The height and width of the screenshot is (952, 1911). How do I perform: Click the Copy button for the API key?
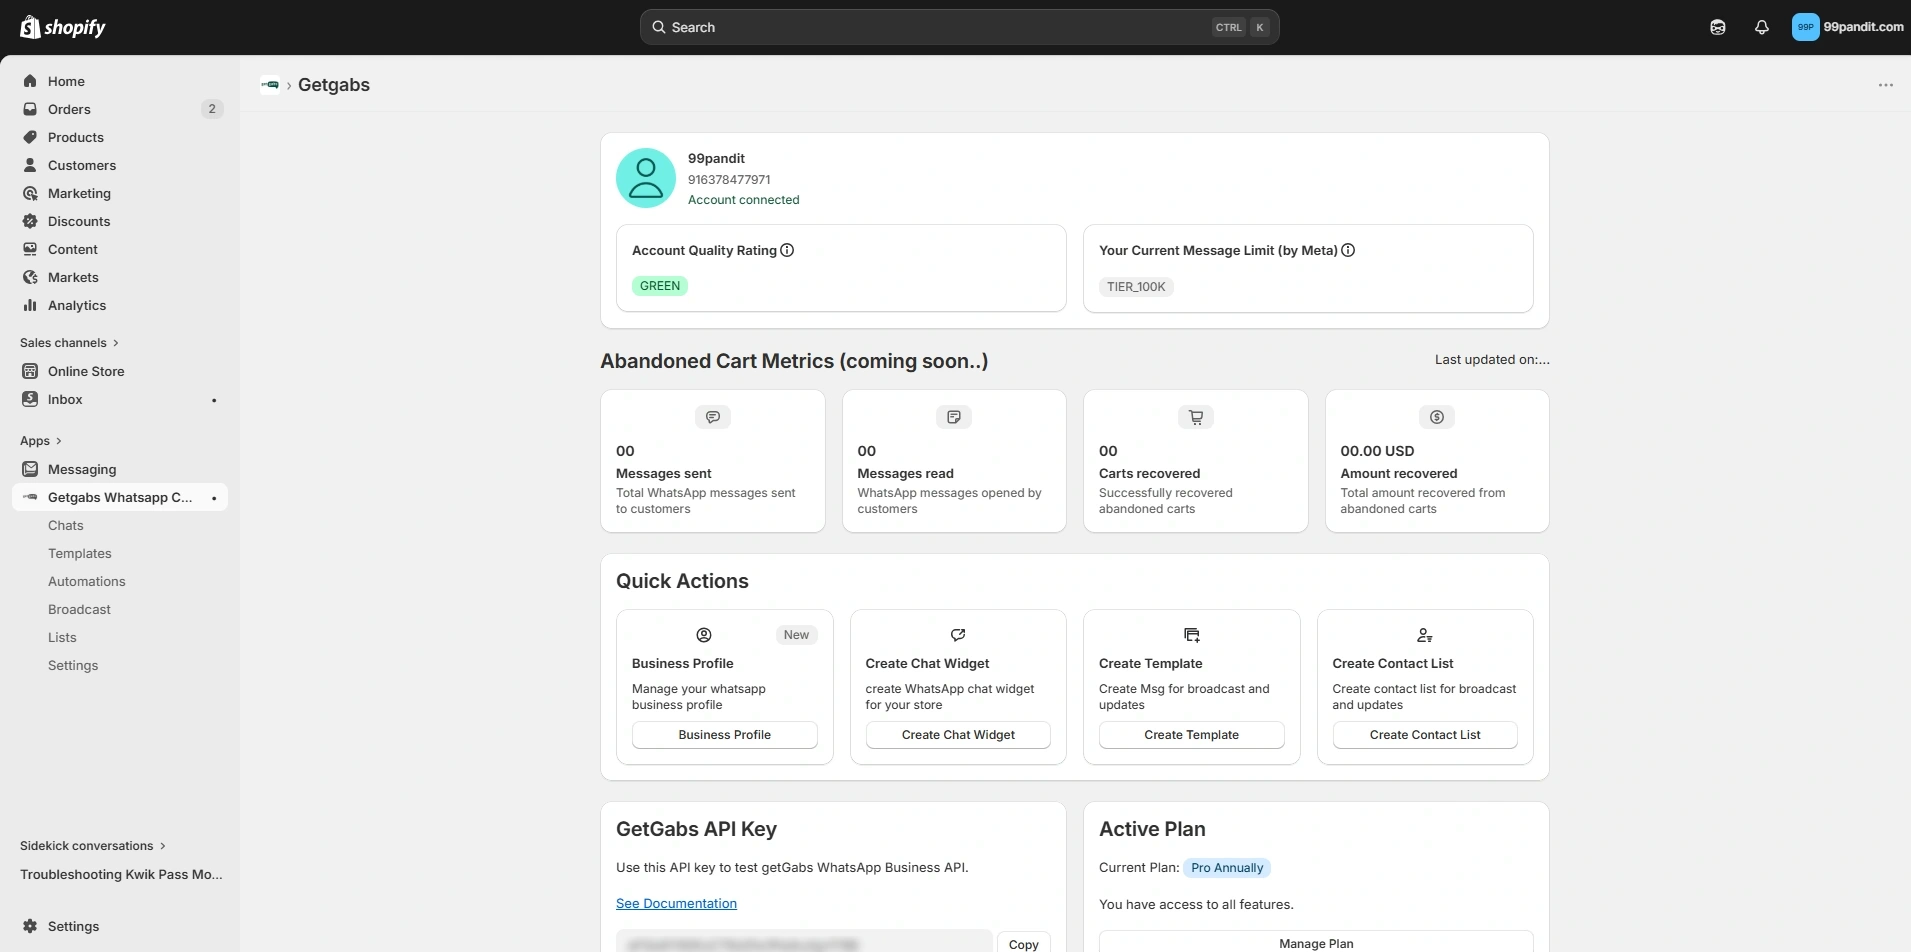click(x=1024, y=943)
